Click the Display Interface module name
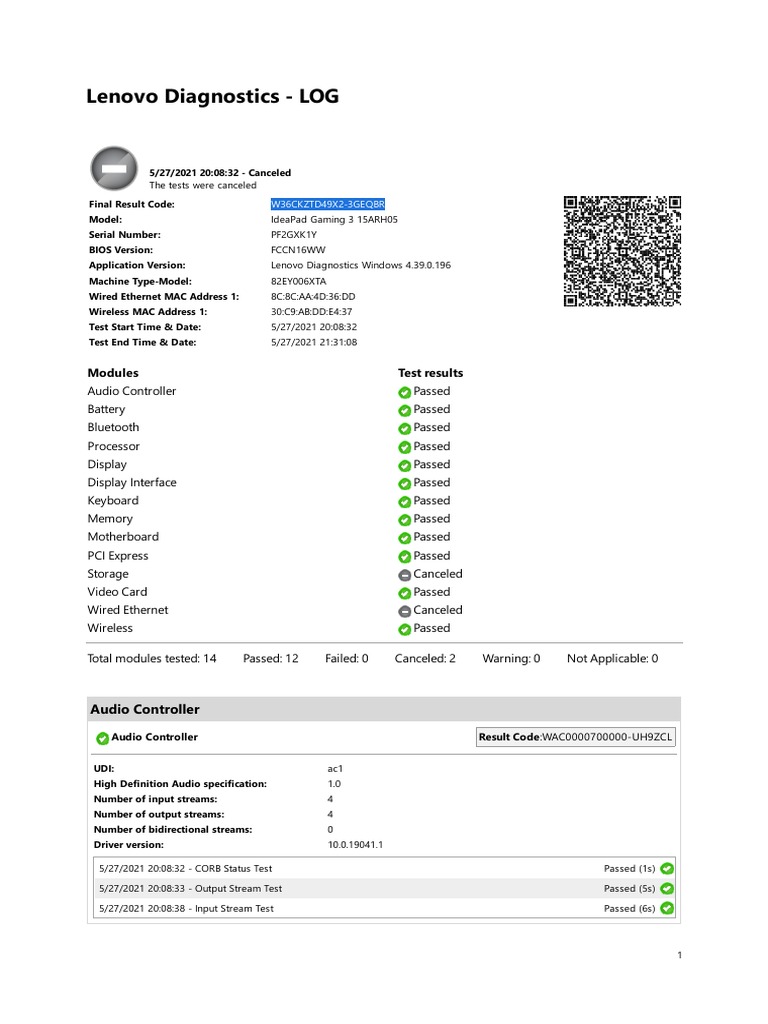The height and width of the screenshot is (1024, 768). [132, 483]
